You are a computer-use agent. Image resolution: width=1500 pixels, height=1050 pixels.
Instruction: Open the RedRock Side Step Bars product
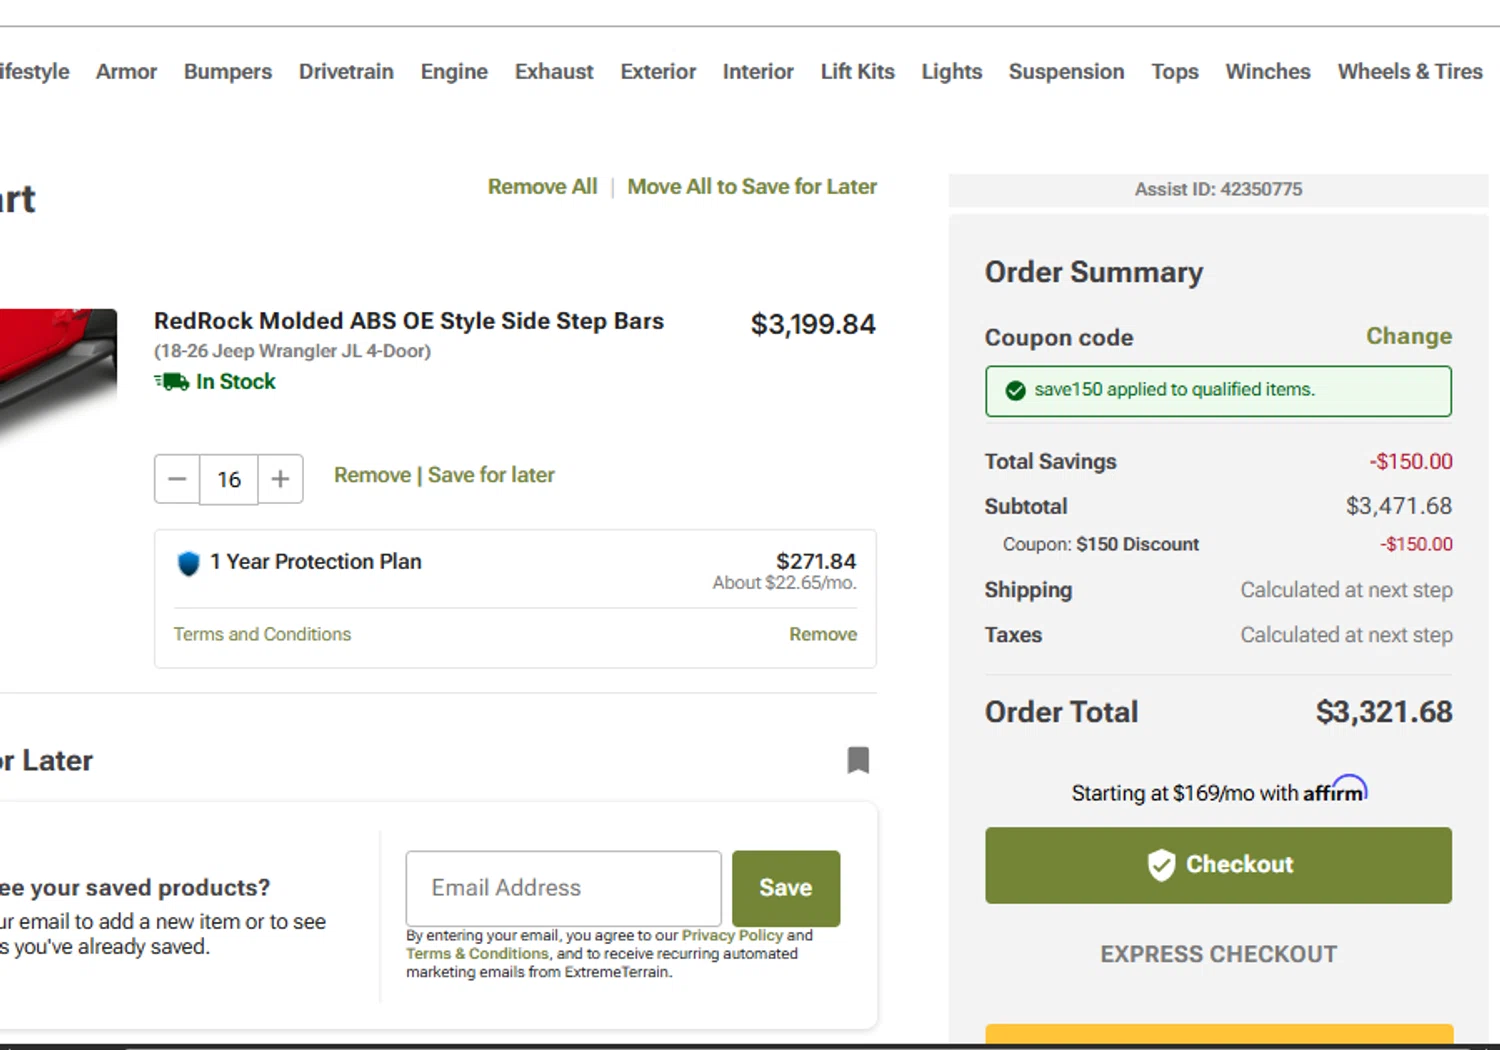click(x=408, y=321)
